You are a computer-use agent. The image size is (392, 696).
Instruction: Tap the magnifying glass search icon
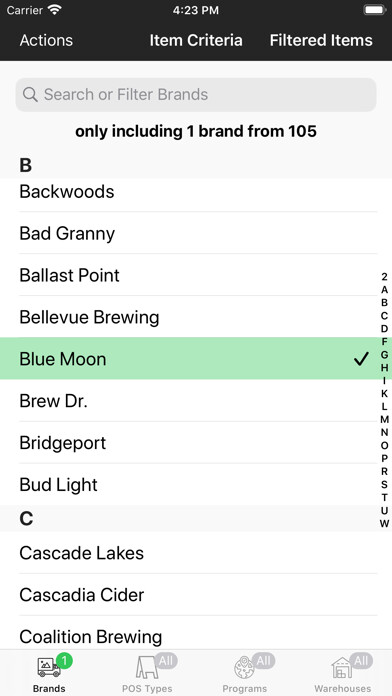(30, 94)
